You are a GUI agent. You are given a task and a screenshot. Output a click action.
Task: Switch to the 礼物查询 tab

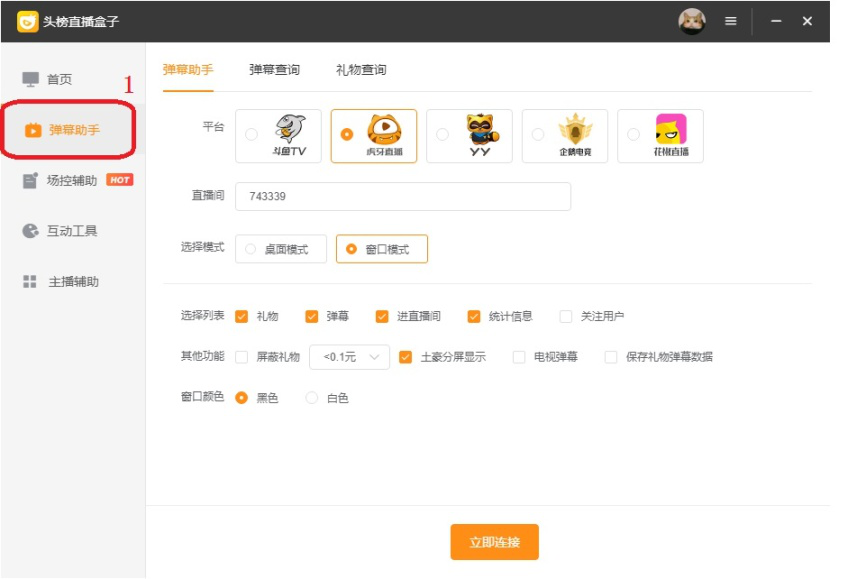[x=361, y=70]
